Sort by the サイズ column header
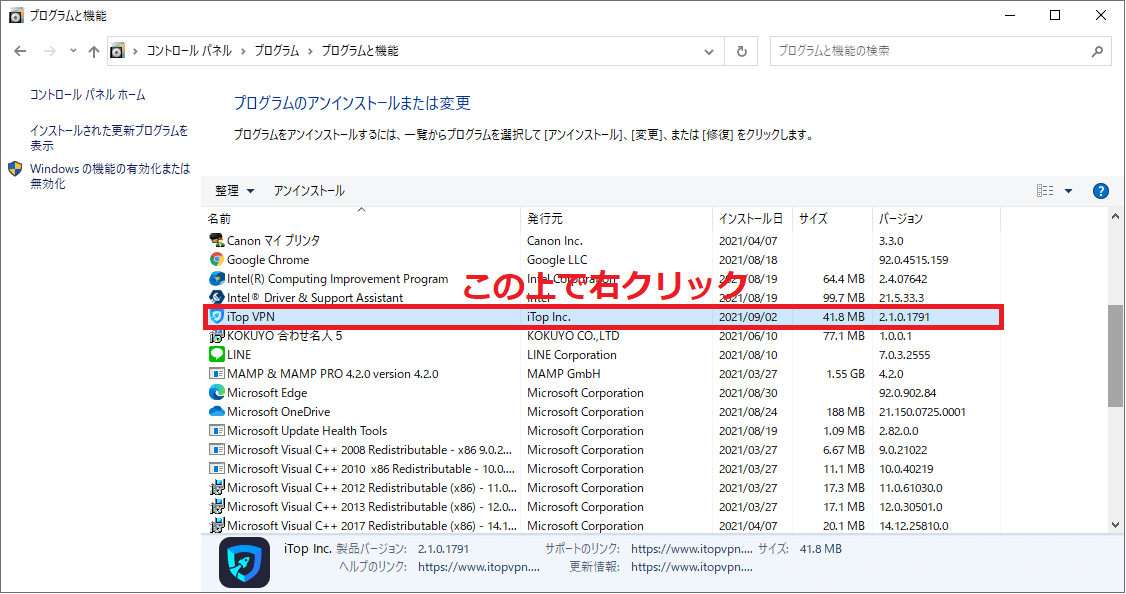Image resolution: width=1126 pixels, height=594 pixels. click(x=832, y=218)
